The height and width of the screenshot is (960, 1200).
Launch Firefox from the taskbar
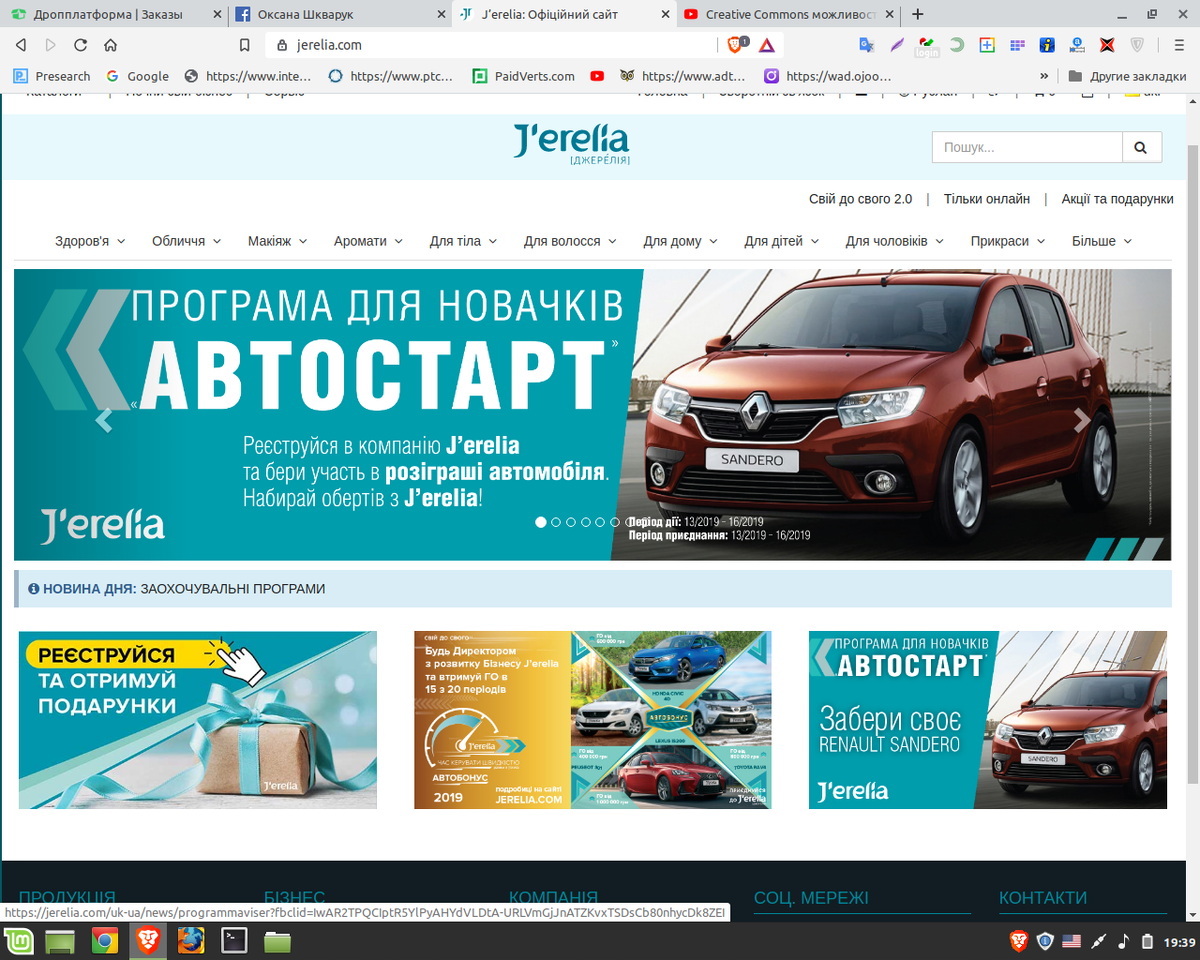pyautogui.click(x=191, y=940)
